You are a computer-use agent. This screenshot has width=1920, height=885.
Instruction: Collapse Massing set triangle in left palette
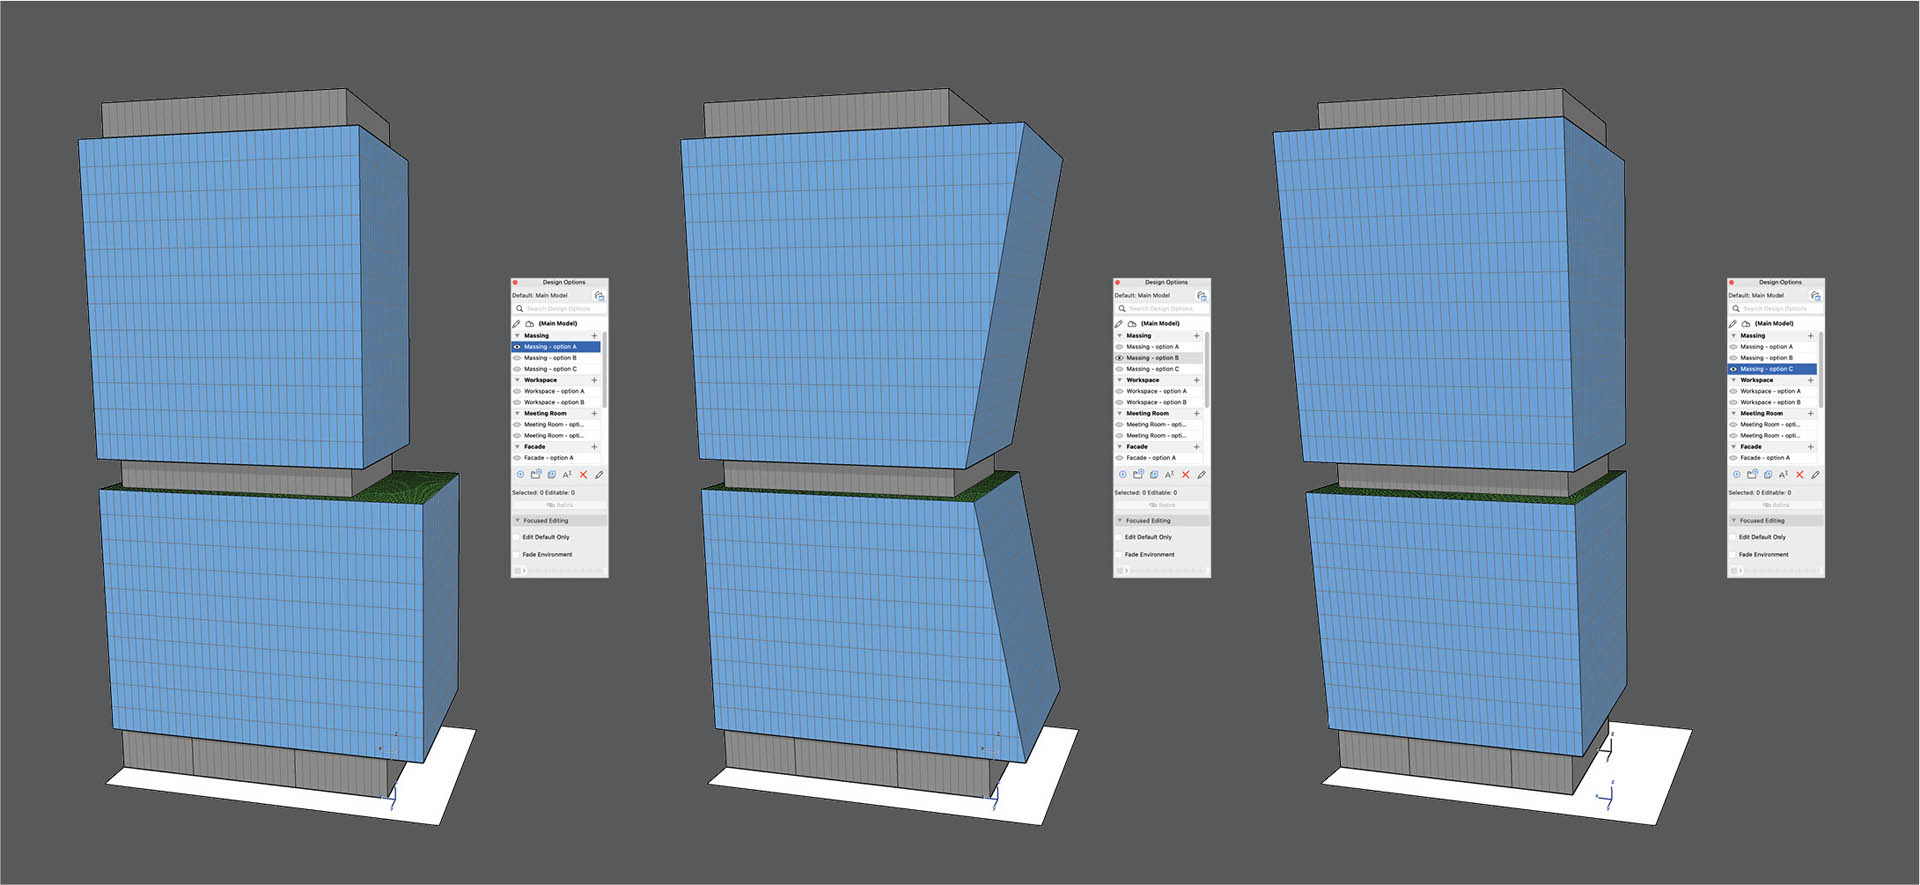(x=517, y=336)
